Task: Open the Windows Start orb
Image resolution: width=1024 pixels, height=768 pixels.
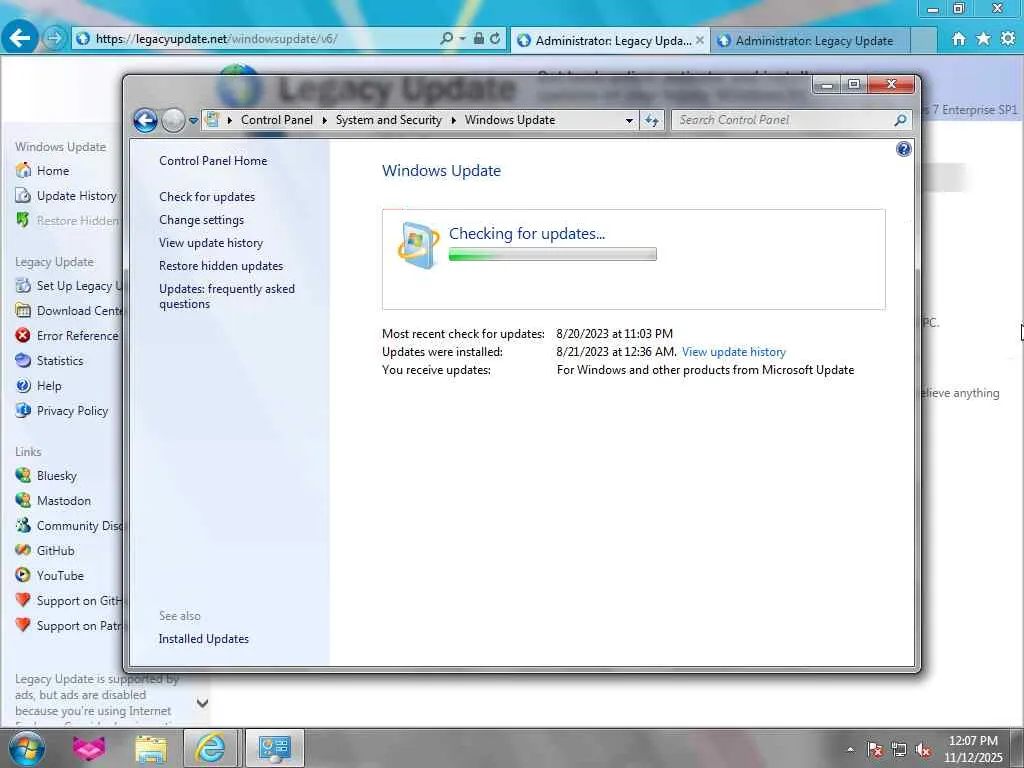Action: pos(27,749)
